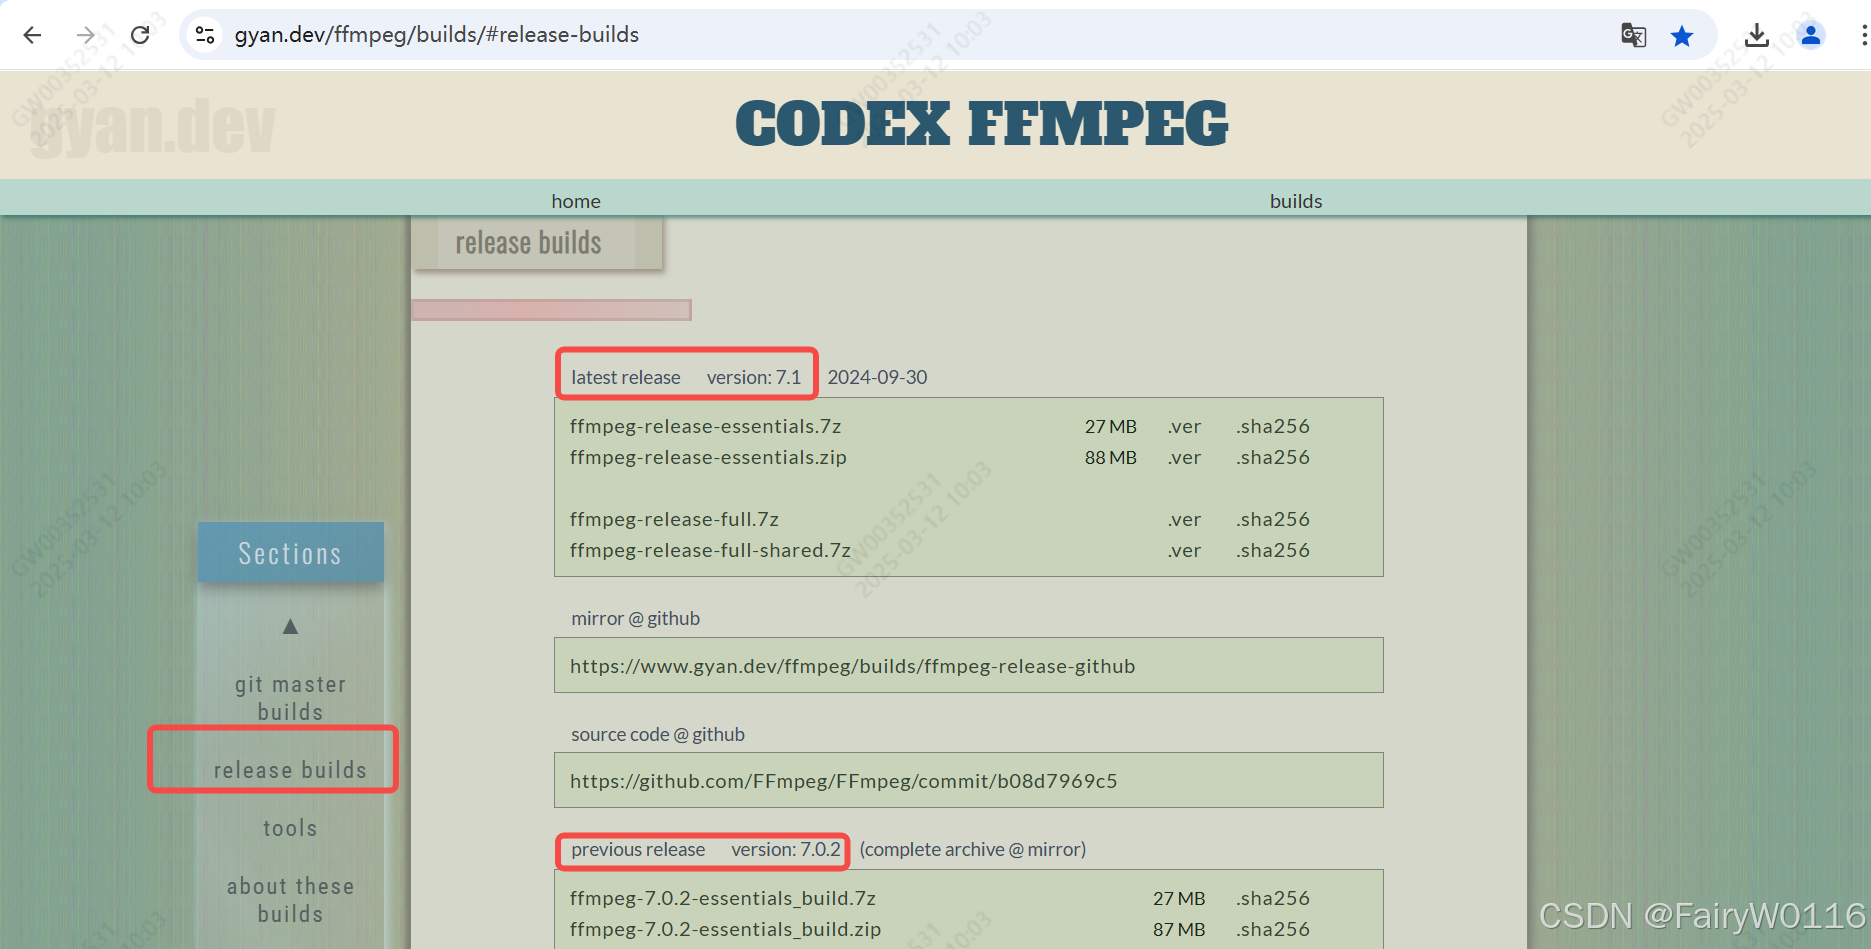This screenshot has width=1871, height=949.
Task: Click the 'latest release' label
Action: point(625,377)
